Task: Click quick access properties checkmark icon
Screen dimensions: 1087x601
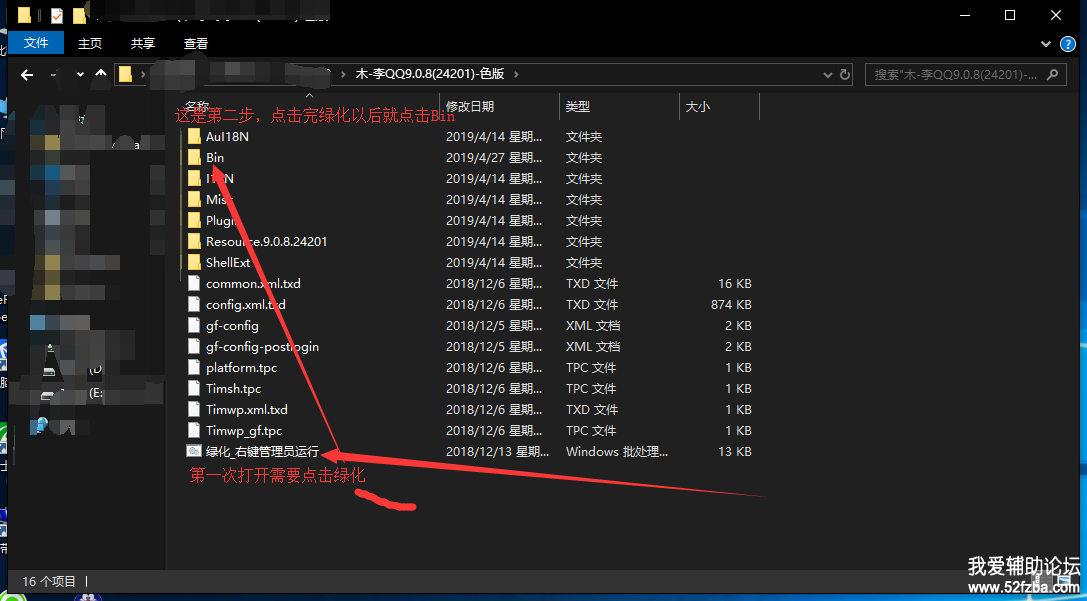Action: click(x=56, y=15)
